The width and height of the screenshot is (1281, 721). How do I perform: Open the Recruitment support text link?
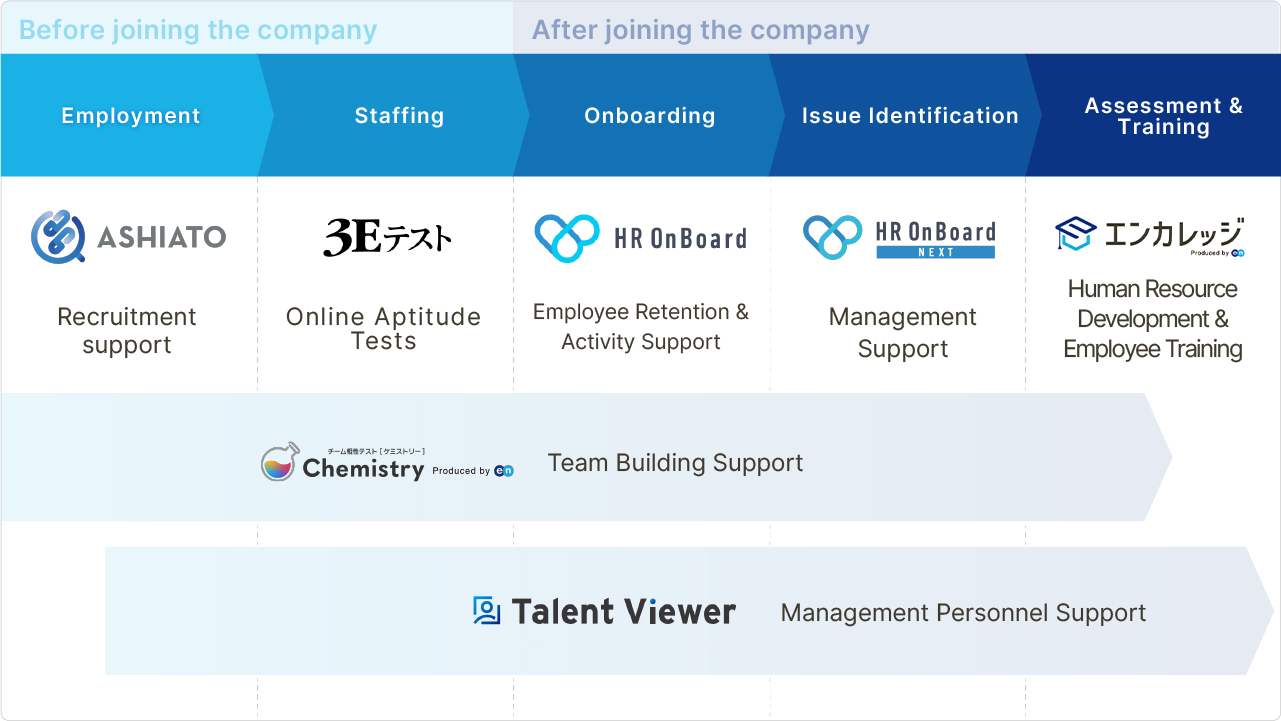click(127, 331)
